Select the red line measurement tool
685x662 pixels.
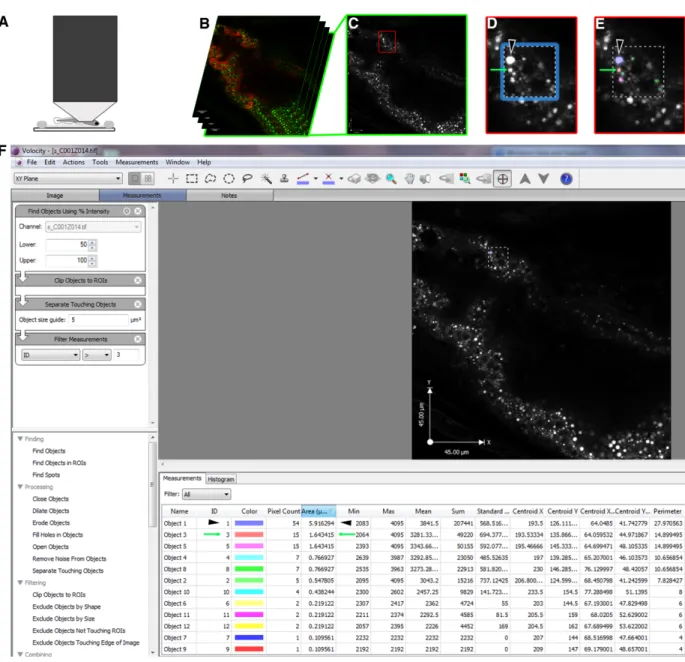[303, 179]
